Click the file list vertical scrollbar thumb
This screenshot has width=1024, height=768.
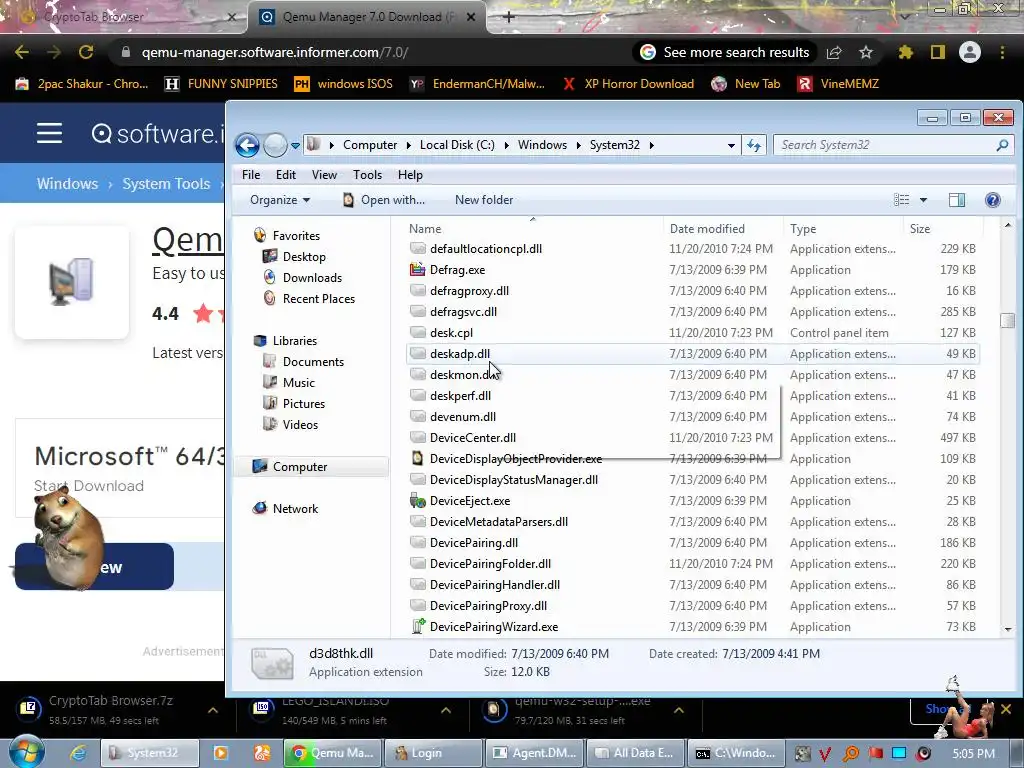pyautogui.click(x=1008, y=321)
